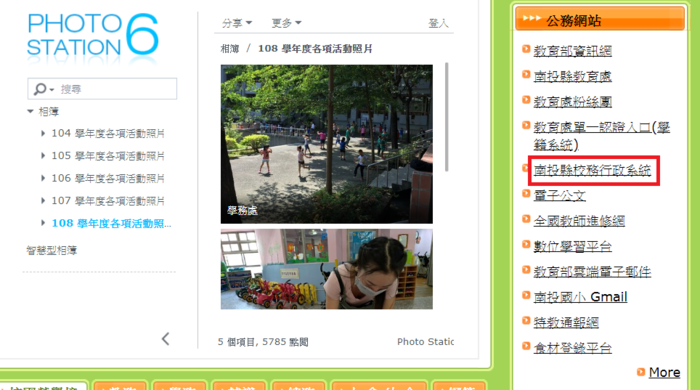
Task: Open 南投縣校務行政系統 link
Action: [592, 170]
